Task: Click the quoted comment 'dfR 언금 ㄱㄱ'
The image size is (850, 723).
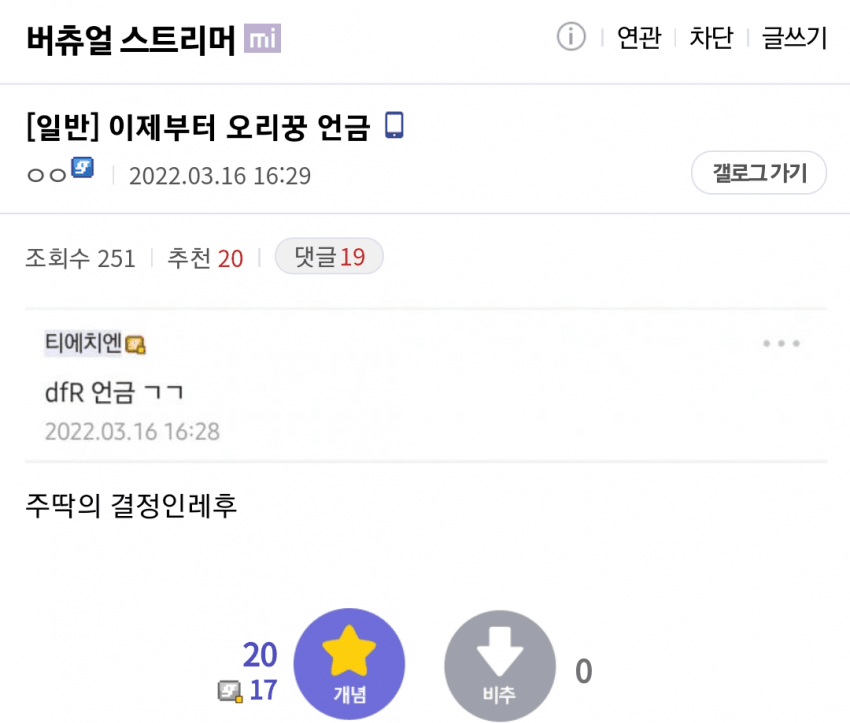Action: point(114,392)
